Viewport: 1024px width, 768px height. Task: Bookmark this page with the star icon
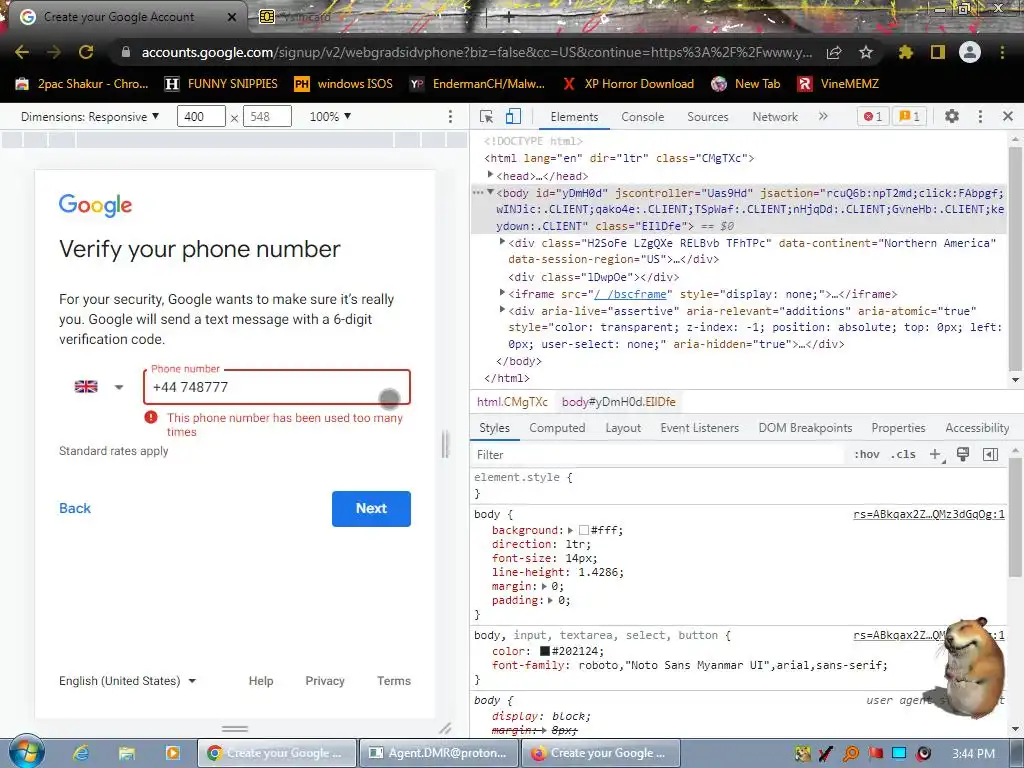866,52
